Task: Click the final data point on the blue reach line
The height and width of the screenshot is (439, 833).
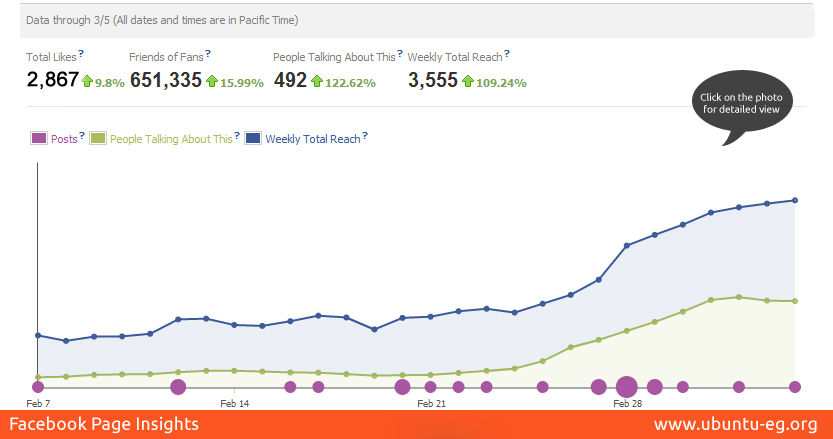Action: point(795,200)
